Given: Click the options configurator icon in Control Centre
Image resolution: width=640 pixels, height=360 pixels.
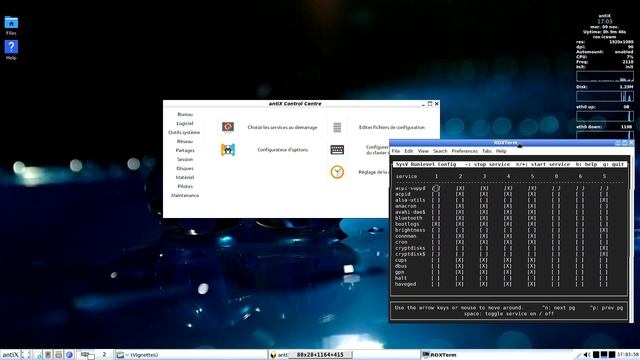Looking at the screenshot, I should [x=228, y=150].
